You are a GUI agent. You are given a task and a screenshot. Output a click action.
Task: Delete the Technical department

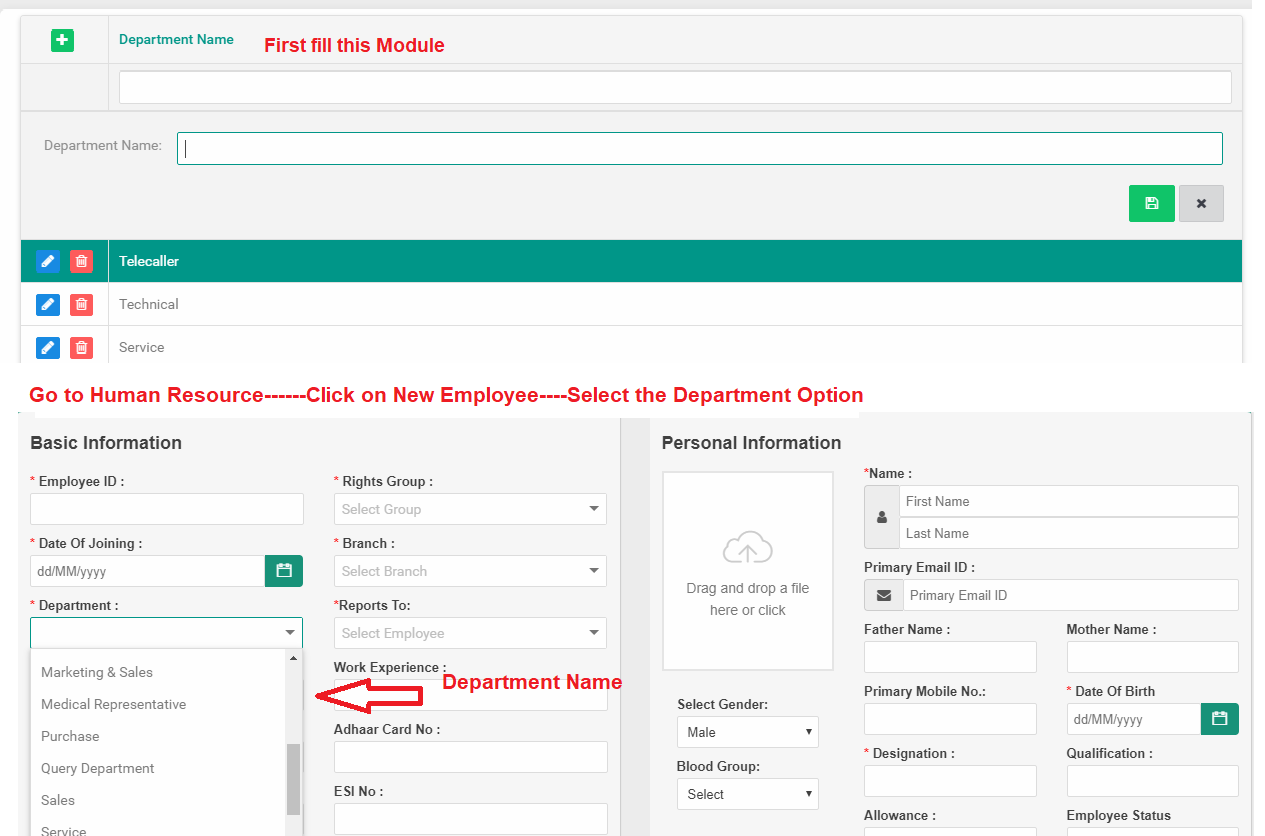click(81, 304)
